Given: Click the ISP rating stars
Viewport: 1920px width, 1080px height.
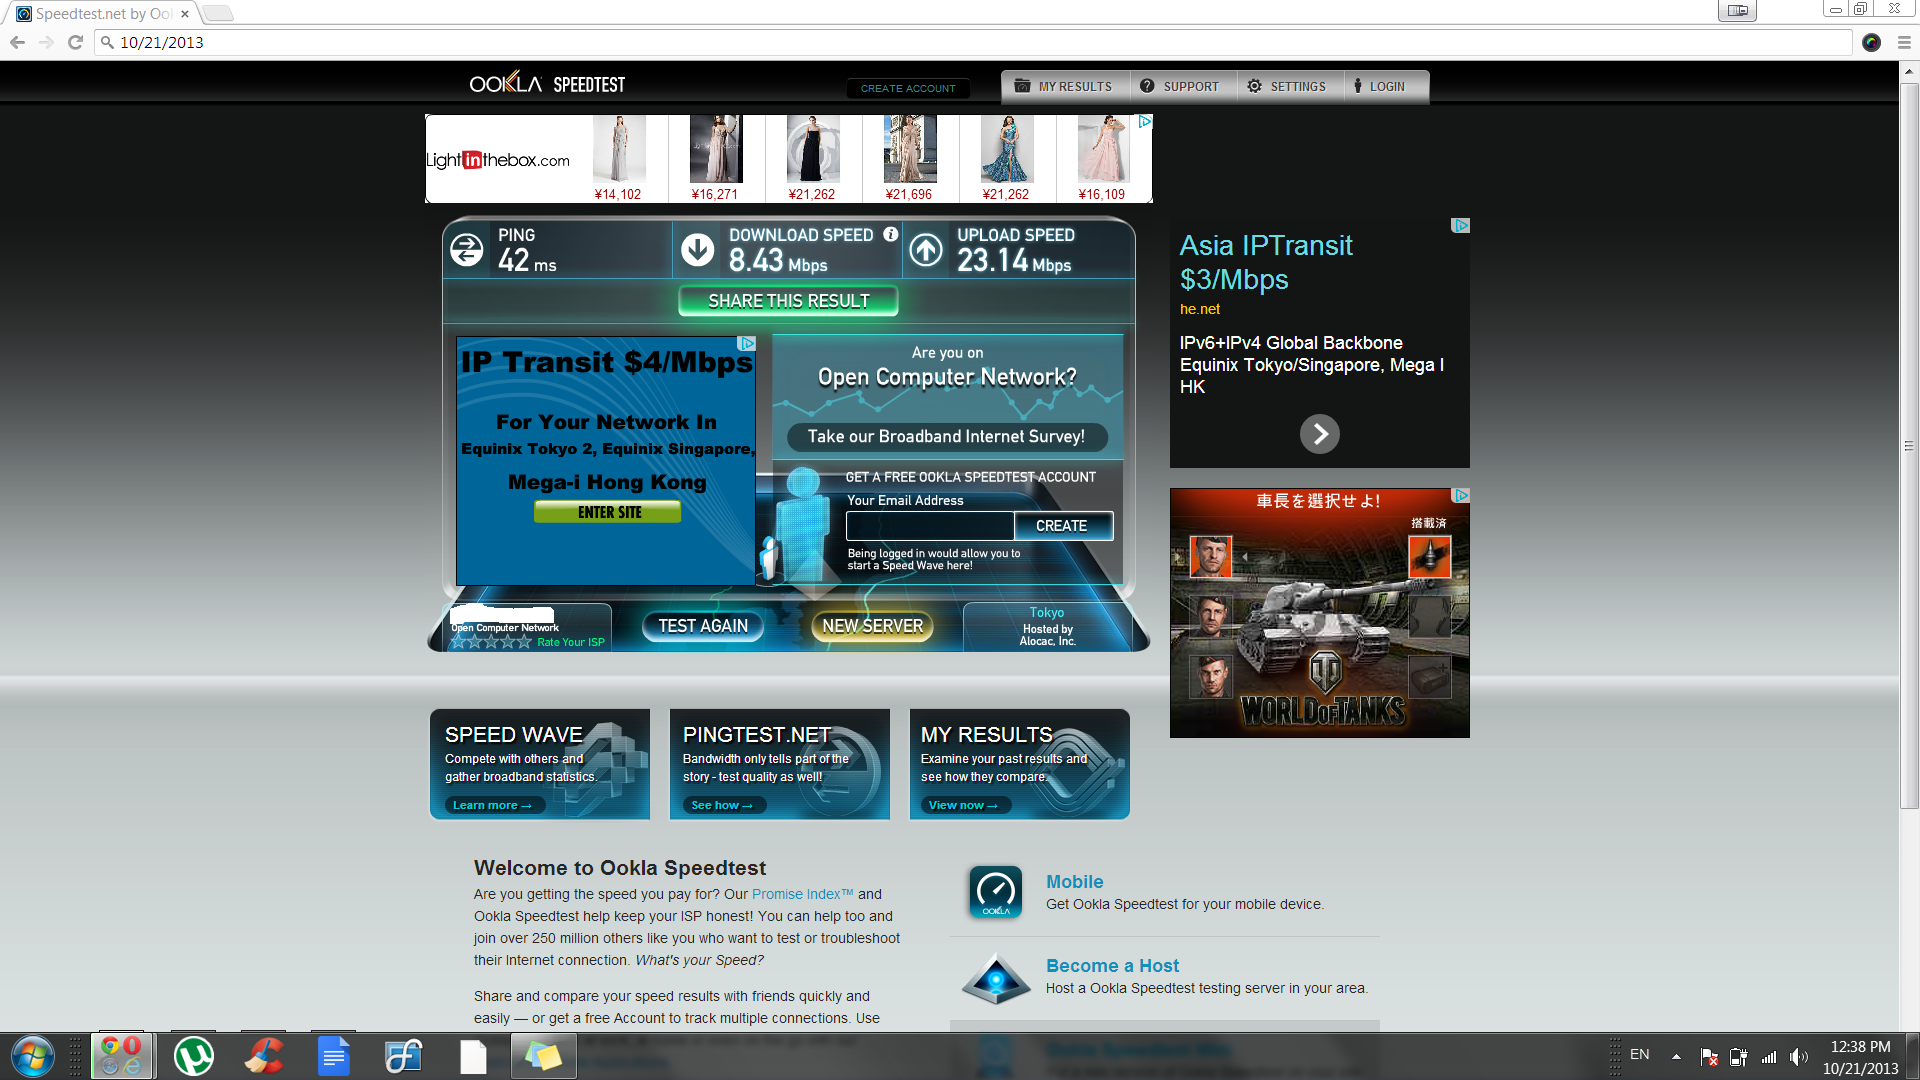Looking at the screenshot, I should [491, 641].
